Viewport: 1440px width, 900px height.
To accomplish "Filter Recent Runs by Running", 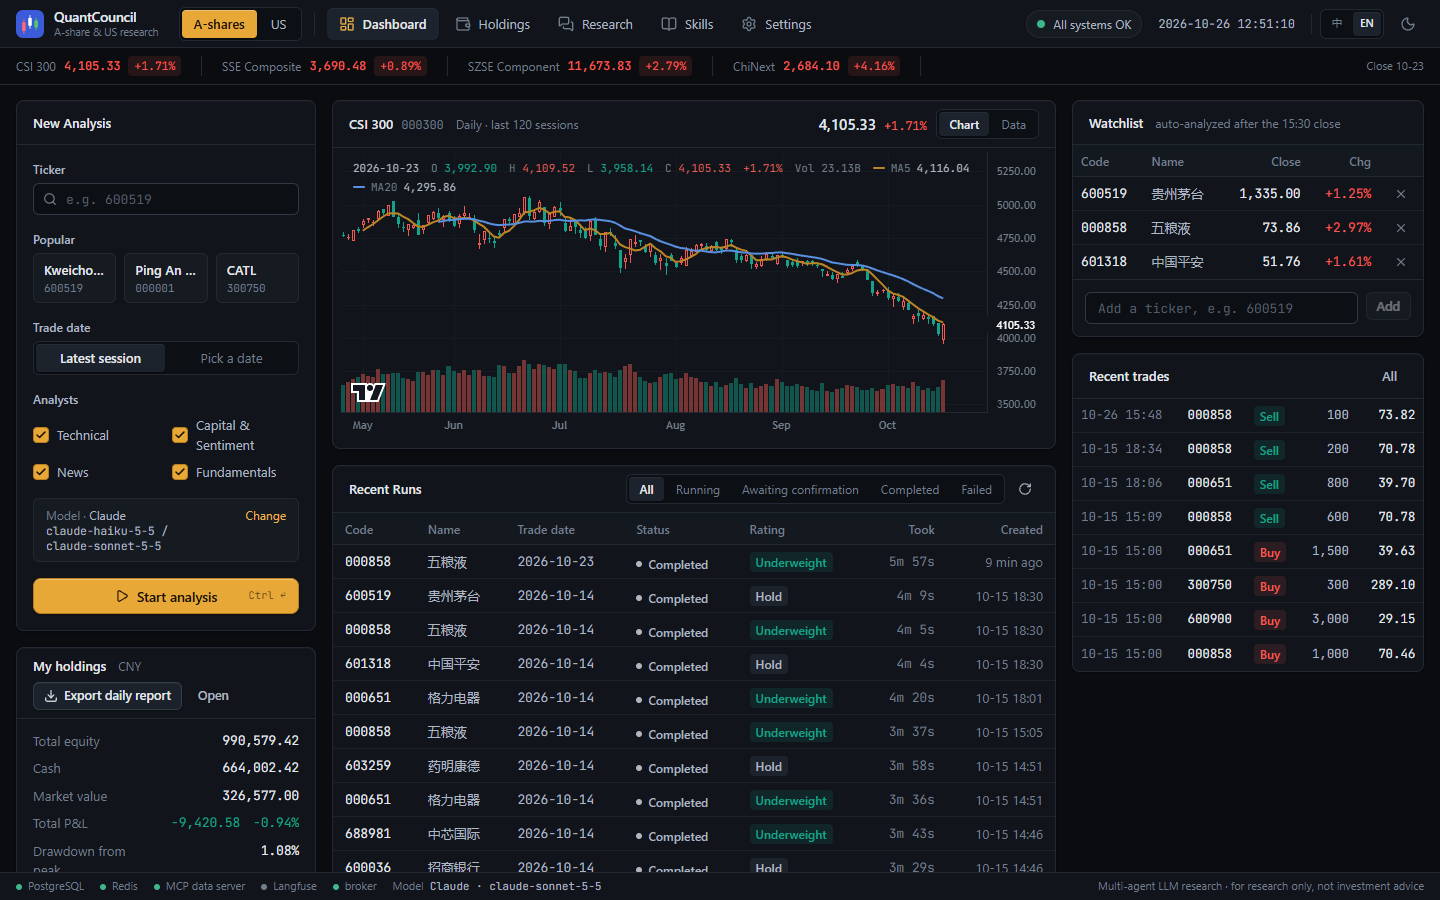I will pos(698,489).
